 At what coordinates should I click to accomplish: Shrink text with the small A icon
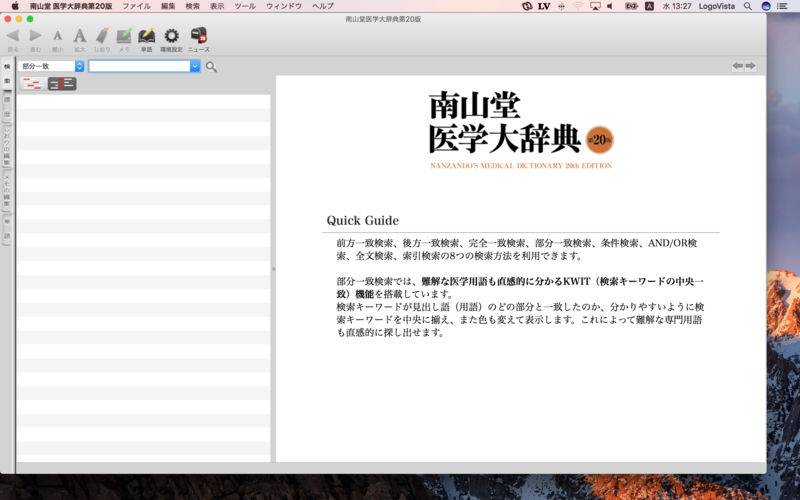[58, 36]
